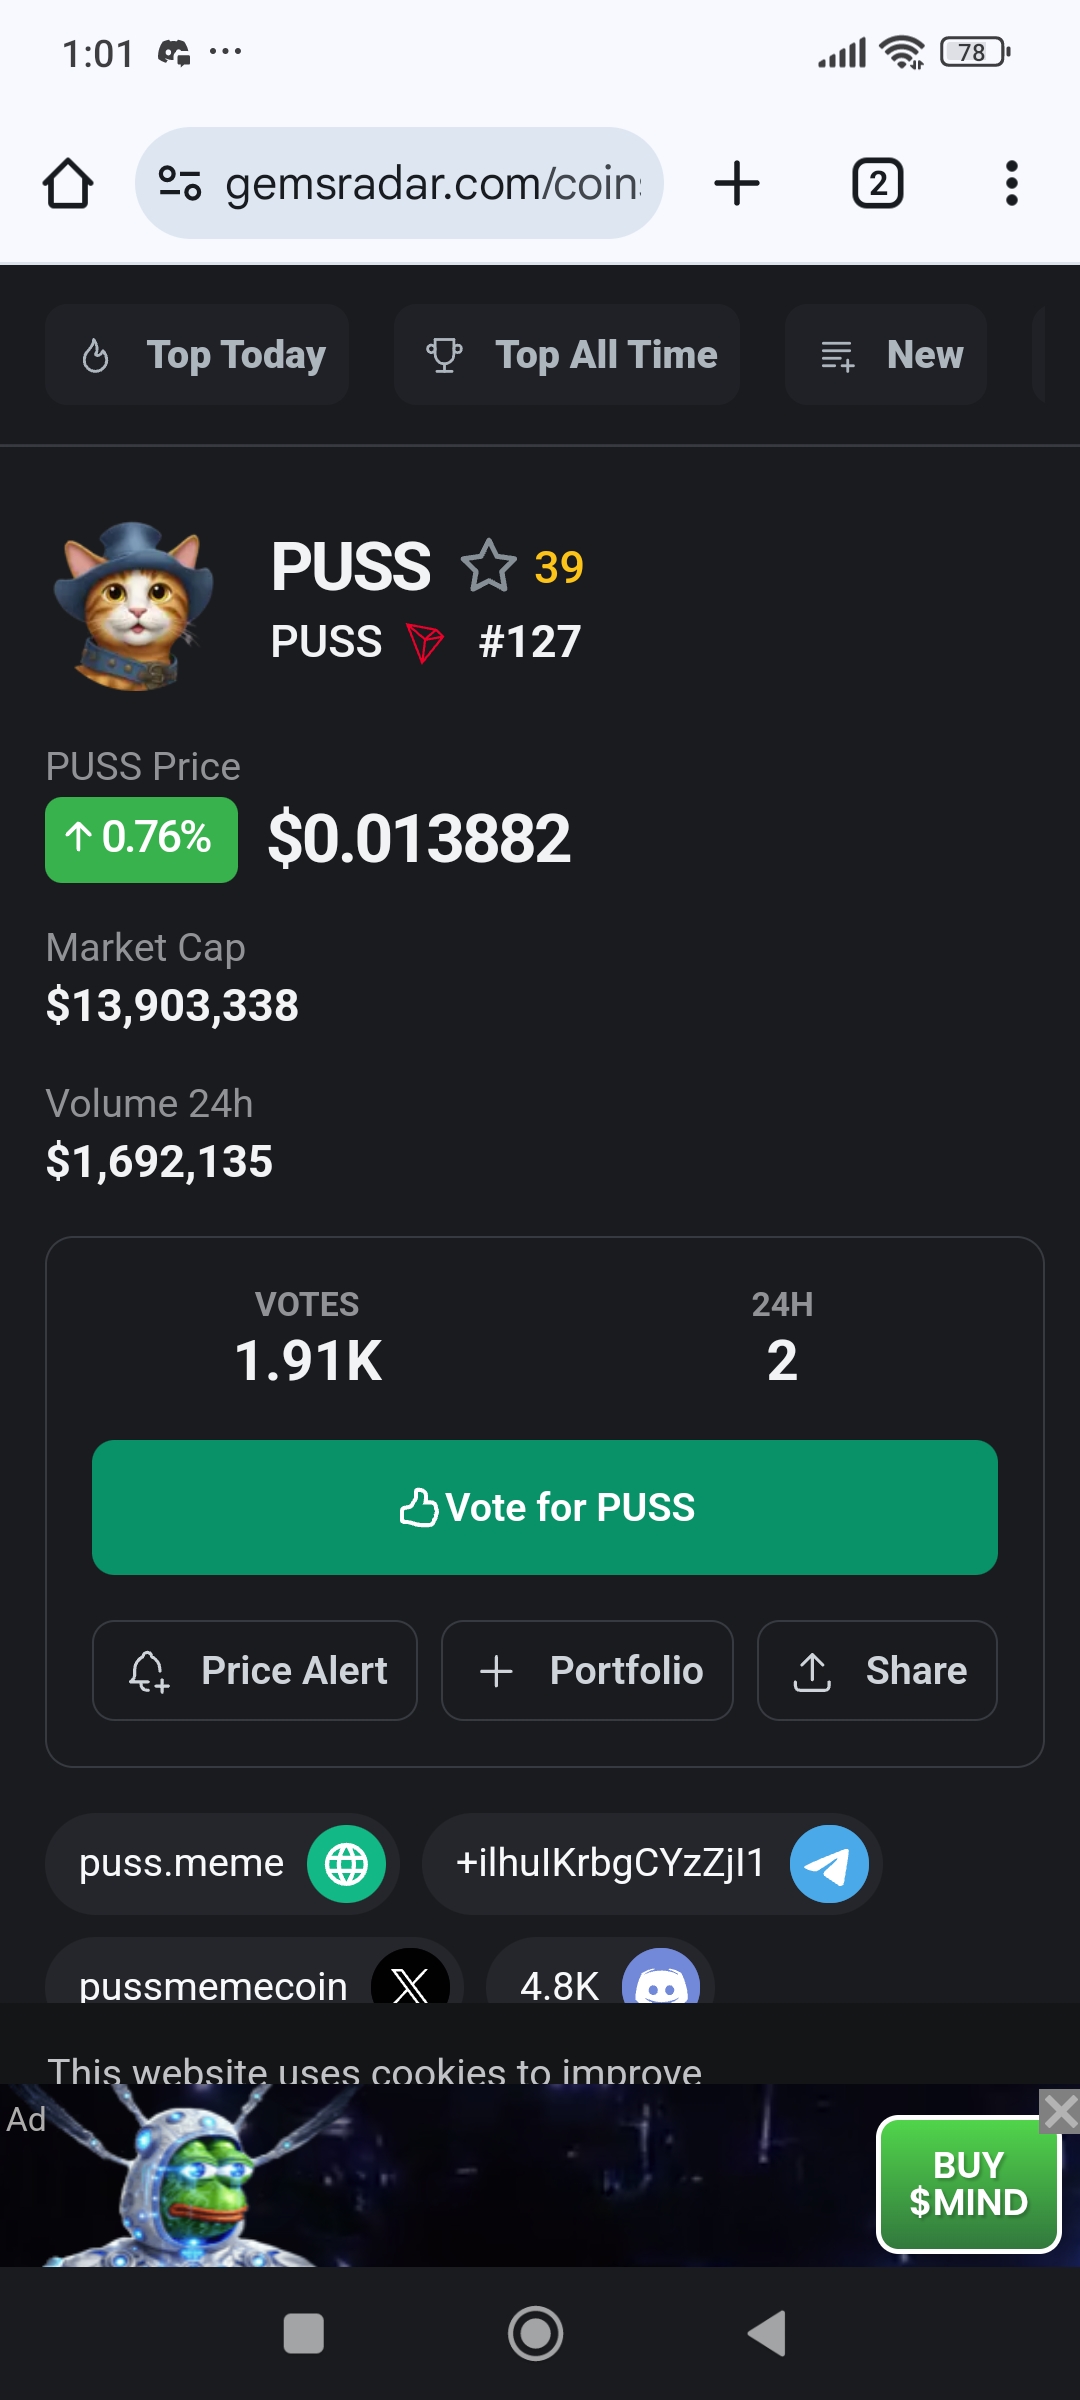Add PUSS to Portfolio
This screenshot has height=2400, width=1080.
coord(587,1670)
